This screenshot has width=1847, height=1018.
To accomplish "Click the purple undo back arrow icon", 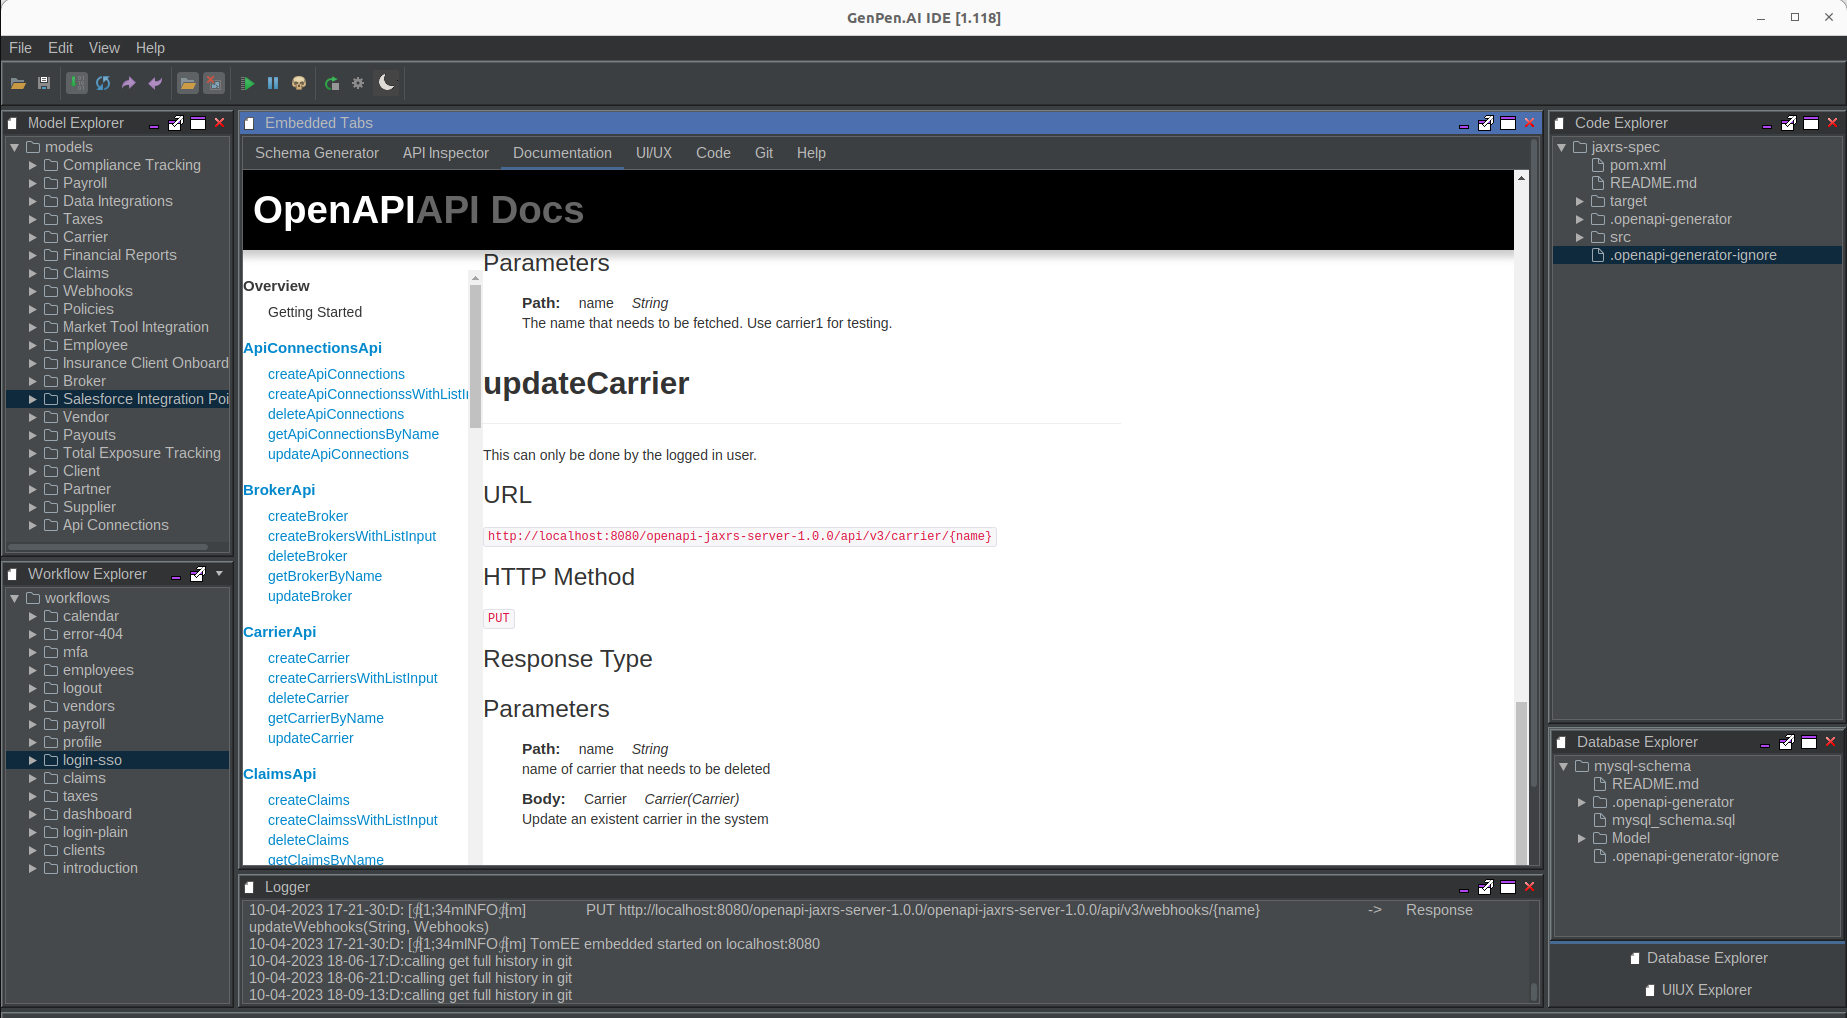I will [x=155, y=83].
